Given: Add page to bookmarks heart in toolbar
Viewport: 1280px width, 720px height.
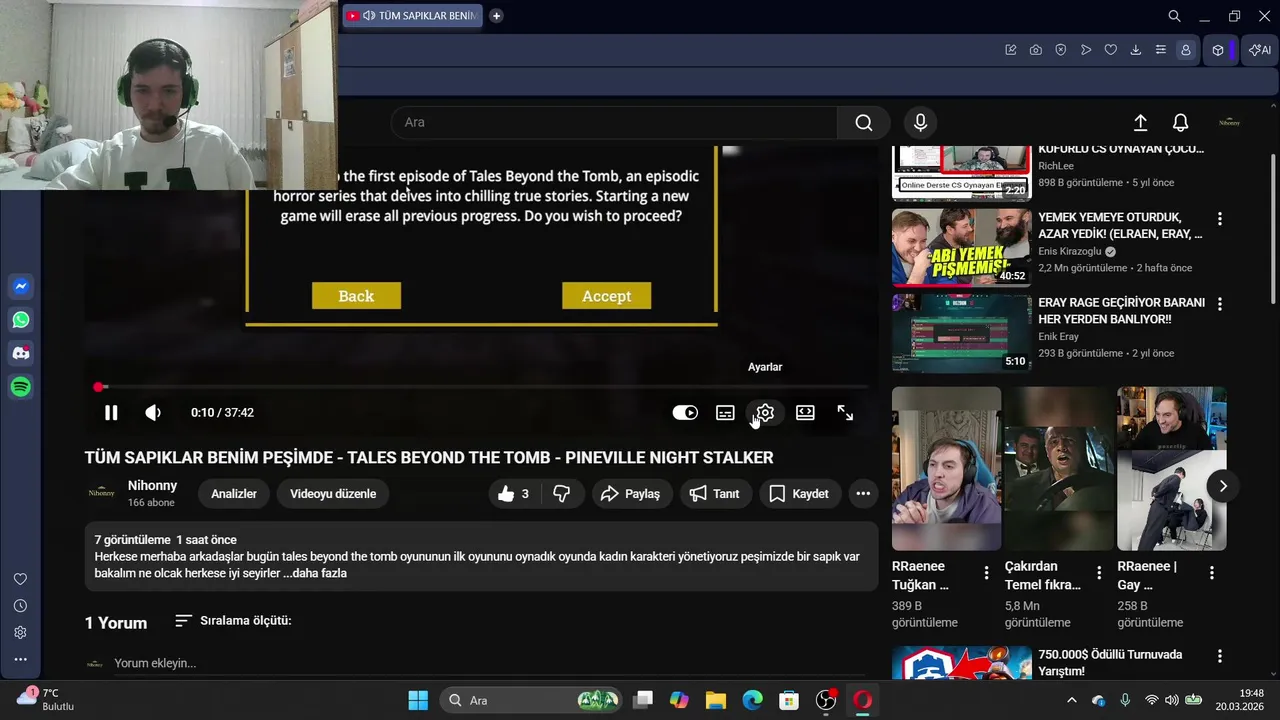Looking at the screenshot, I should click(x=1111, y=50).
